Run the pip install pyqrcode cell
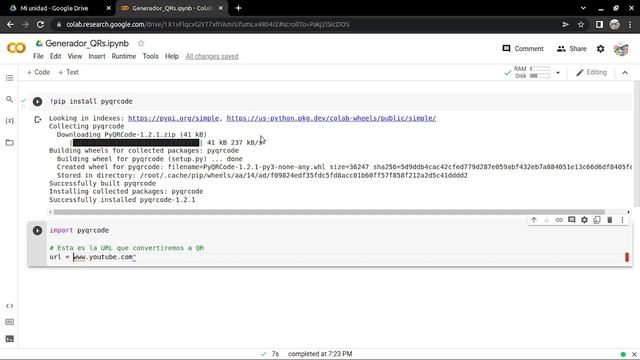This screenshot has width=640, height=360. pos(37,101)
